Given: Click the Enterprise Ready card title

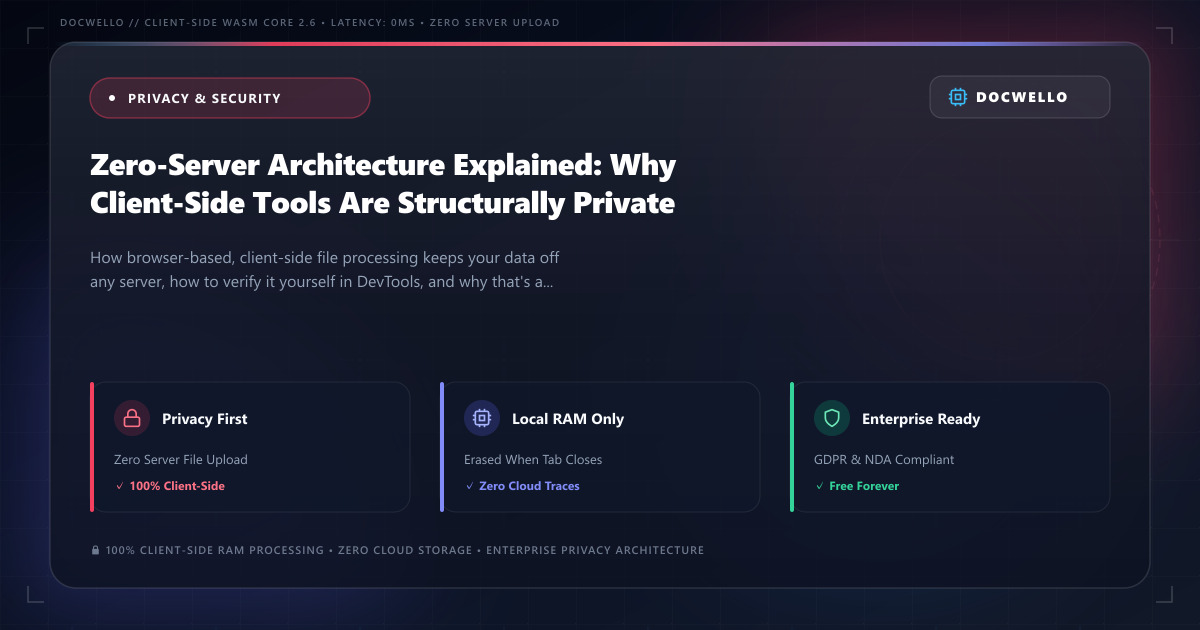Looking at the screenshot, I should click(921, 419).
